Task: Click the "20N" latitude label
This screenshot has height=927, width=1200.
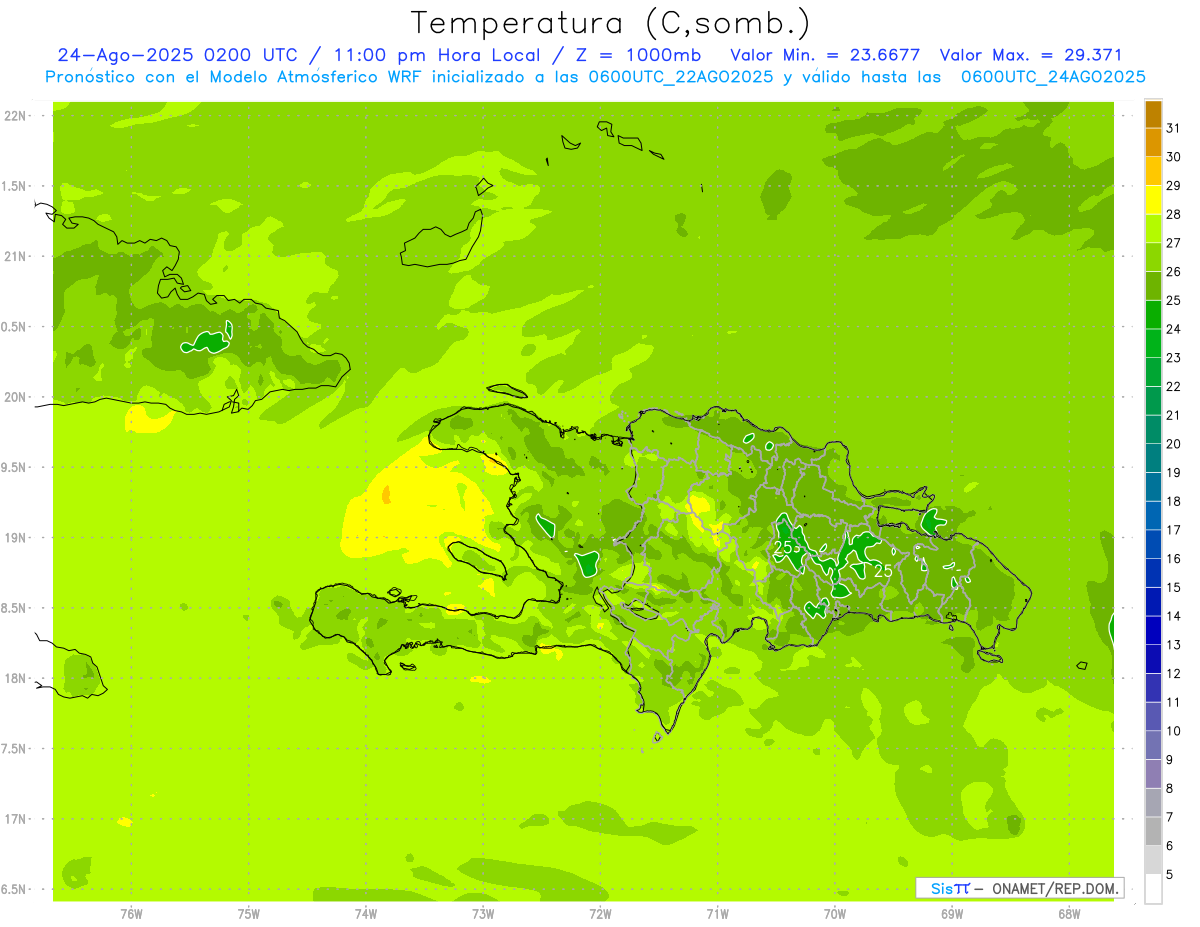Action: coord(14,397)
